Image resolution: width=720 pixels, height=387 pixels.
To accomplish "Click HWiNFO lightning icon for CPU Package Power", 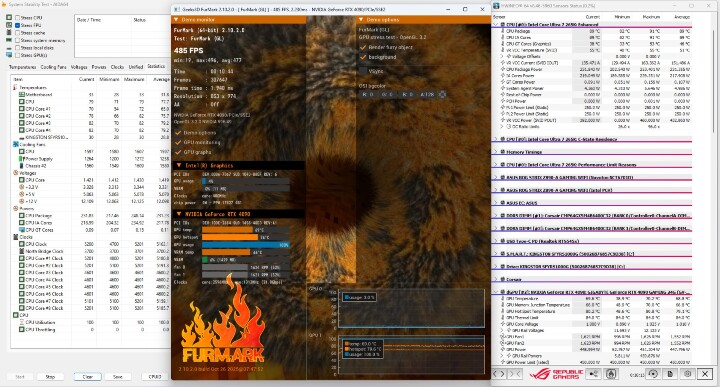I will point(503,69).
